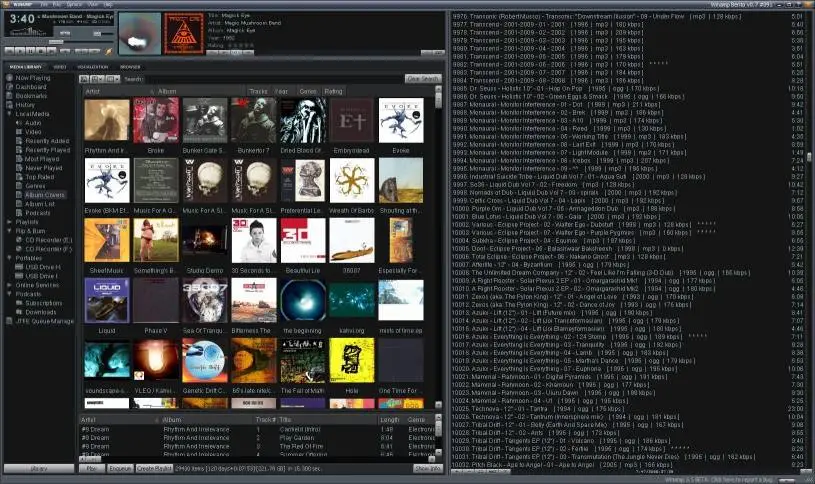Click the Show Info button
The width and height of the screenshot is (815, 484).
(x=428, y=468)
